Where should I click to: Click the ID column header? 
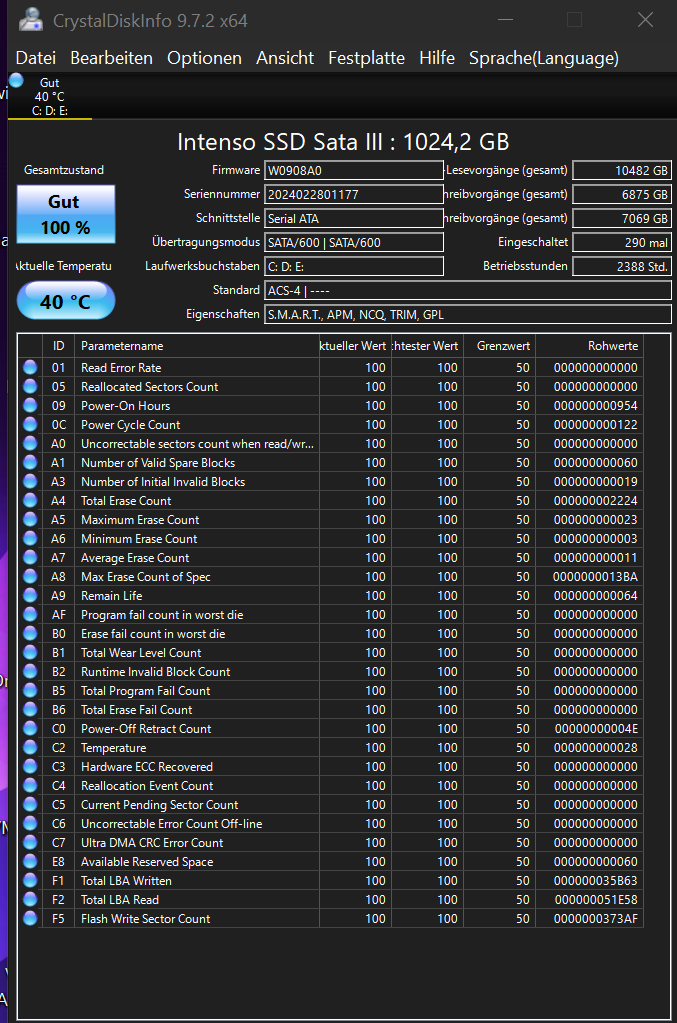point(59,346)
